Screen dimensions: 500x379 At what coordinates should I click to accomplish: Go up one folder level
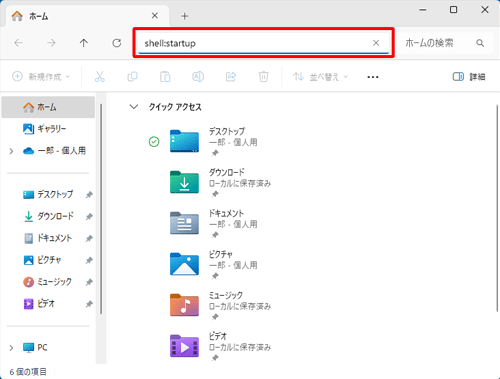(x=84, y=43)
